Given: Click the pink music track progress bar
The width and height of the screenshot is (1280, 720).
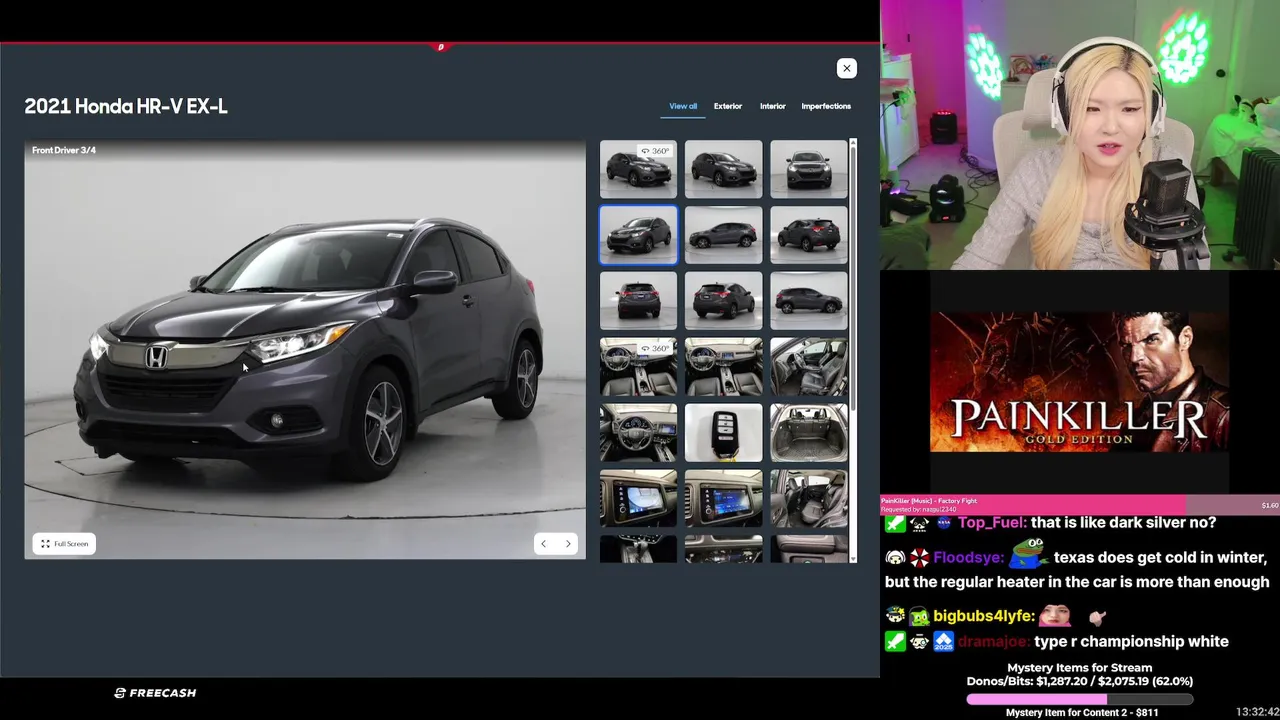Looking at the screenshot, I should (x=1079, y=505).
